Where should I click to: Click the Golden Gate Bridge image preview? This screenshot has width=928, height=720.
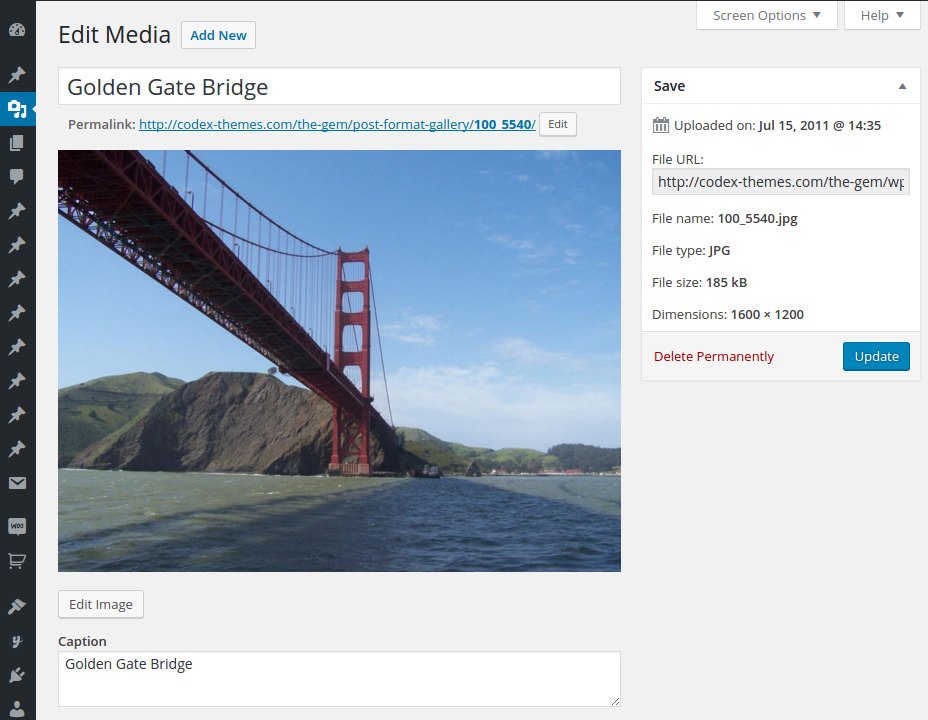click(339, 361)
